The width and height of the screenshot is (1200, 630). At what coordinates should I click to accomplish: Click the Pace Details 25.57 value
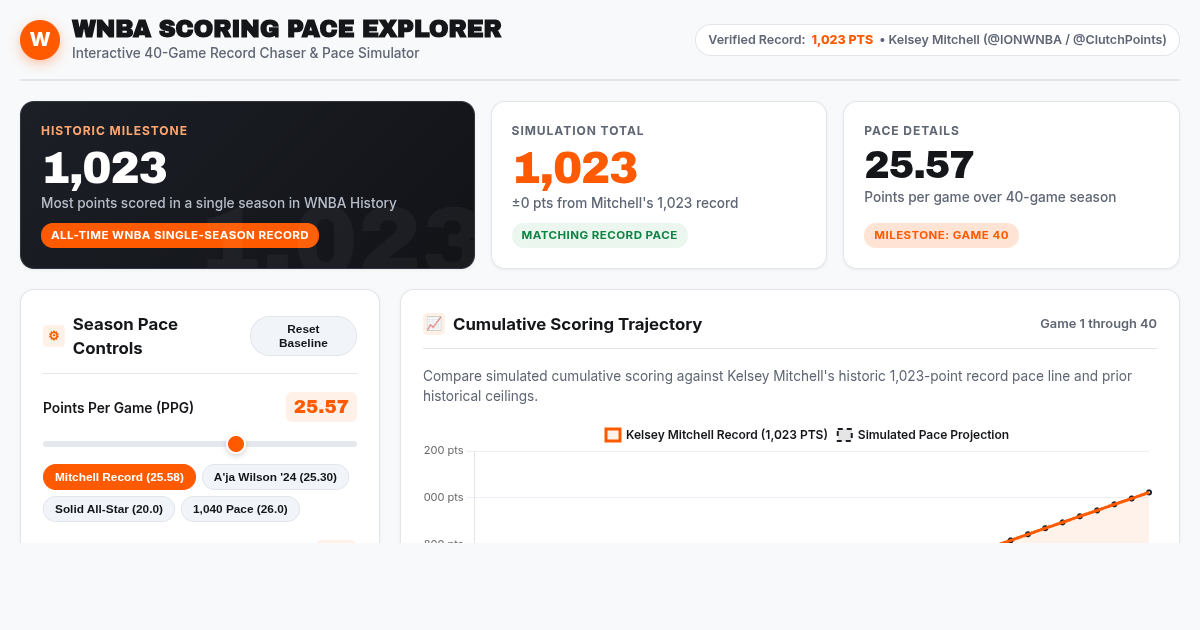919,165
